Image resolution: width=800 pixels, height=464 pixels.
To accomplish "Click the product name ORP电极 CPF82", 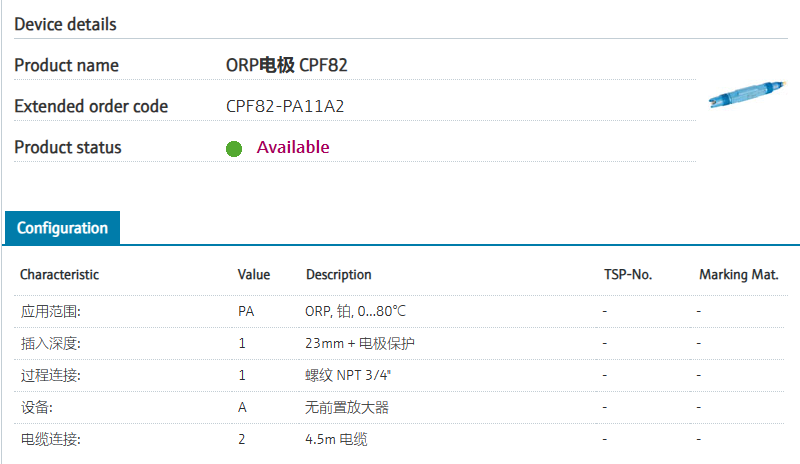I will pyautogui.click(x=286, y=65).
